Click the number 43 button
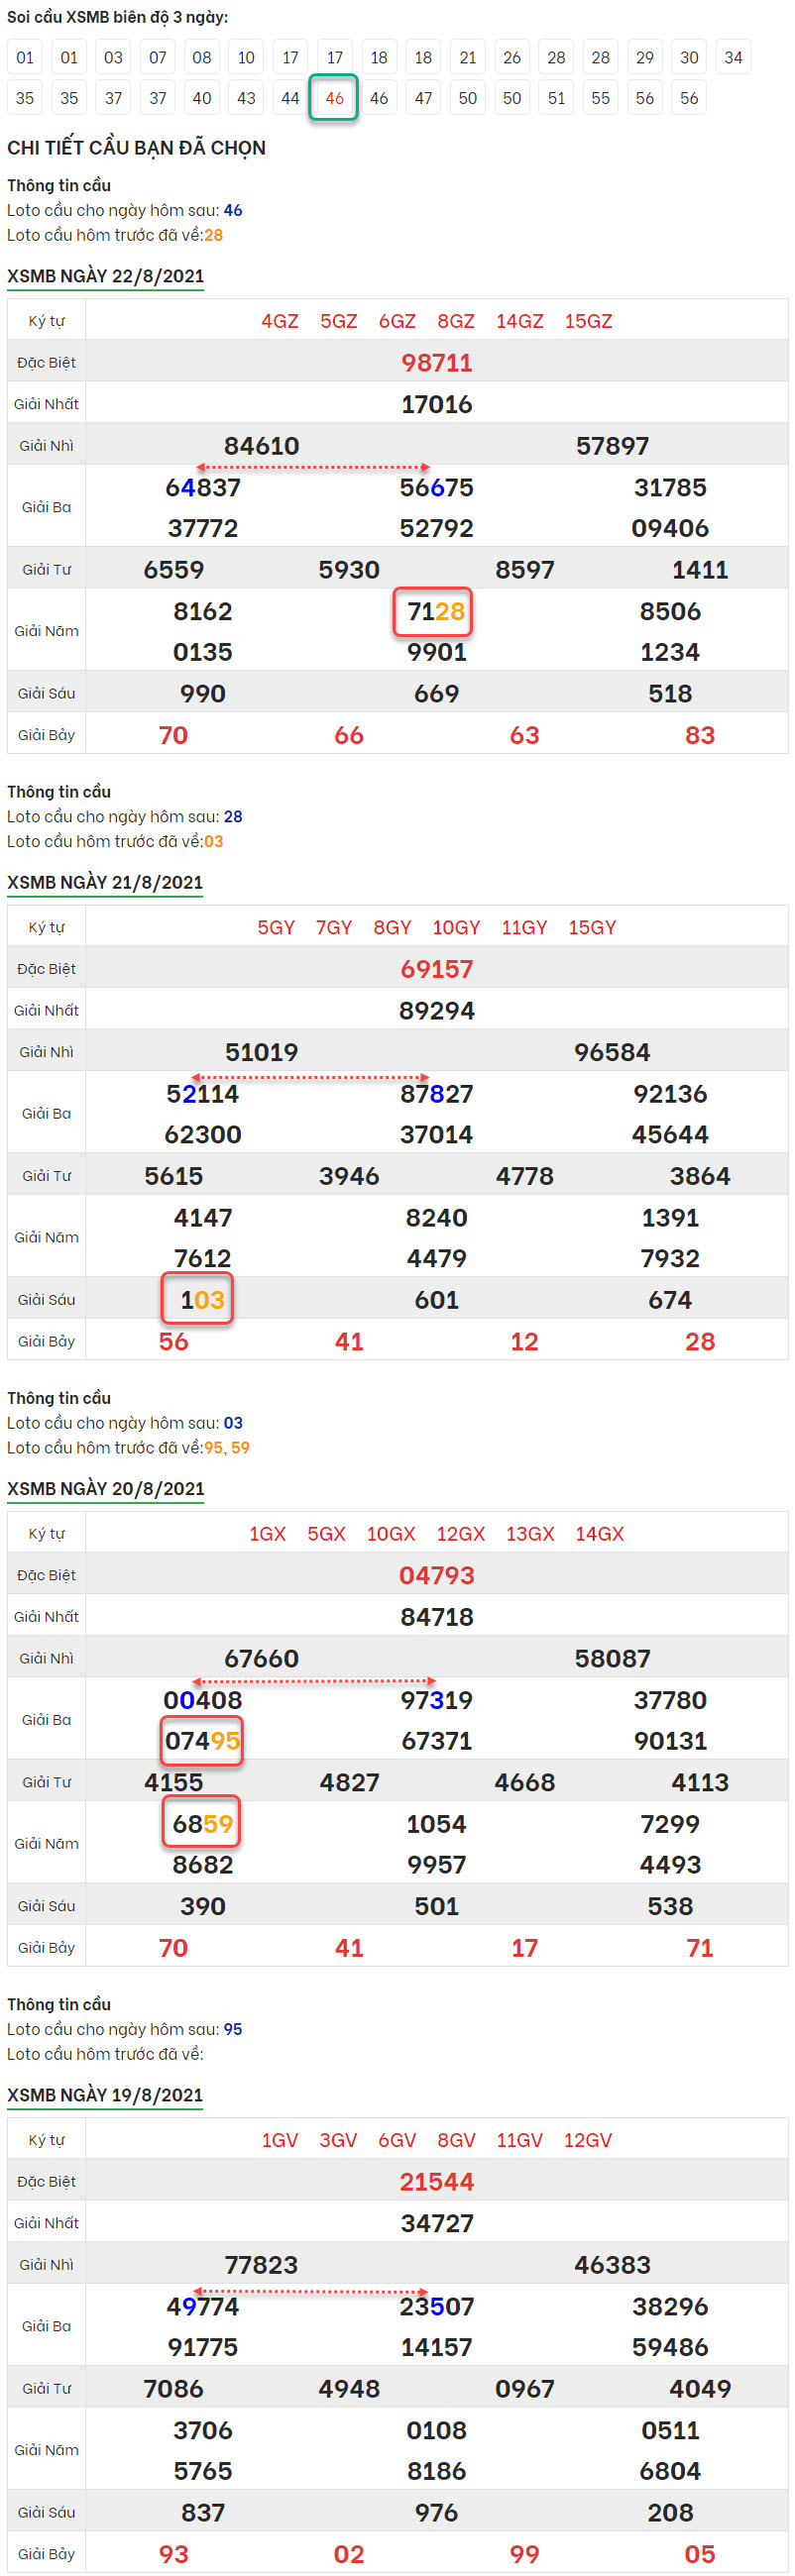795x2576 pixels. point(246,98)
